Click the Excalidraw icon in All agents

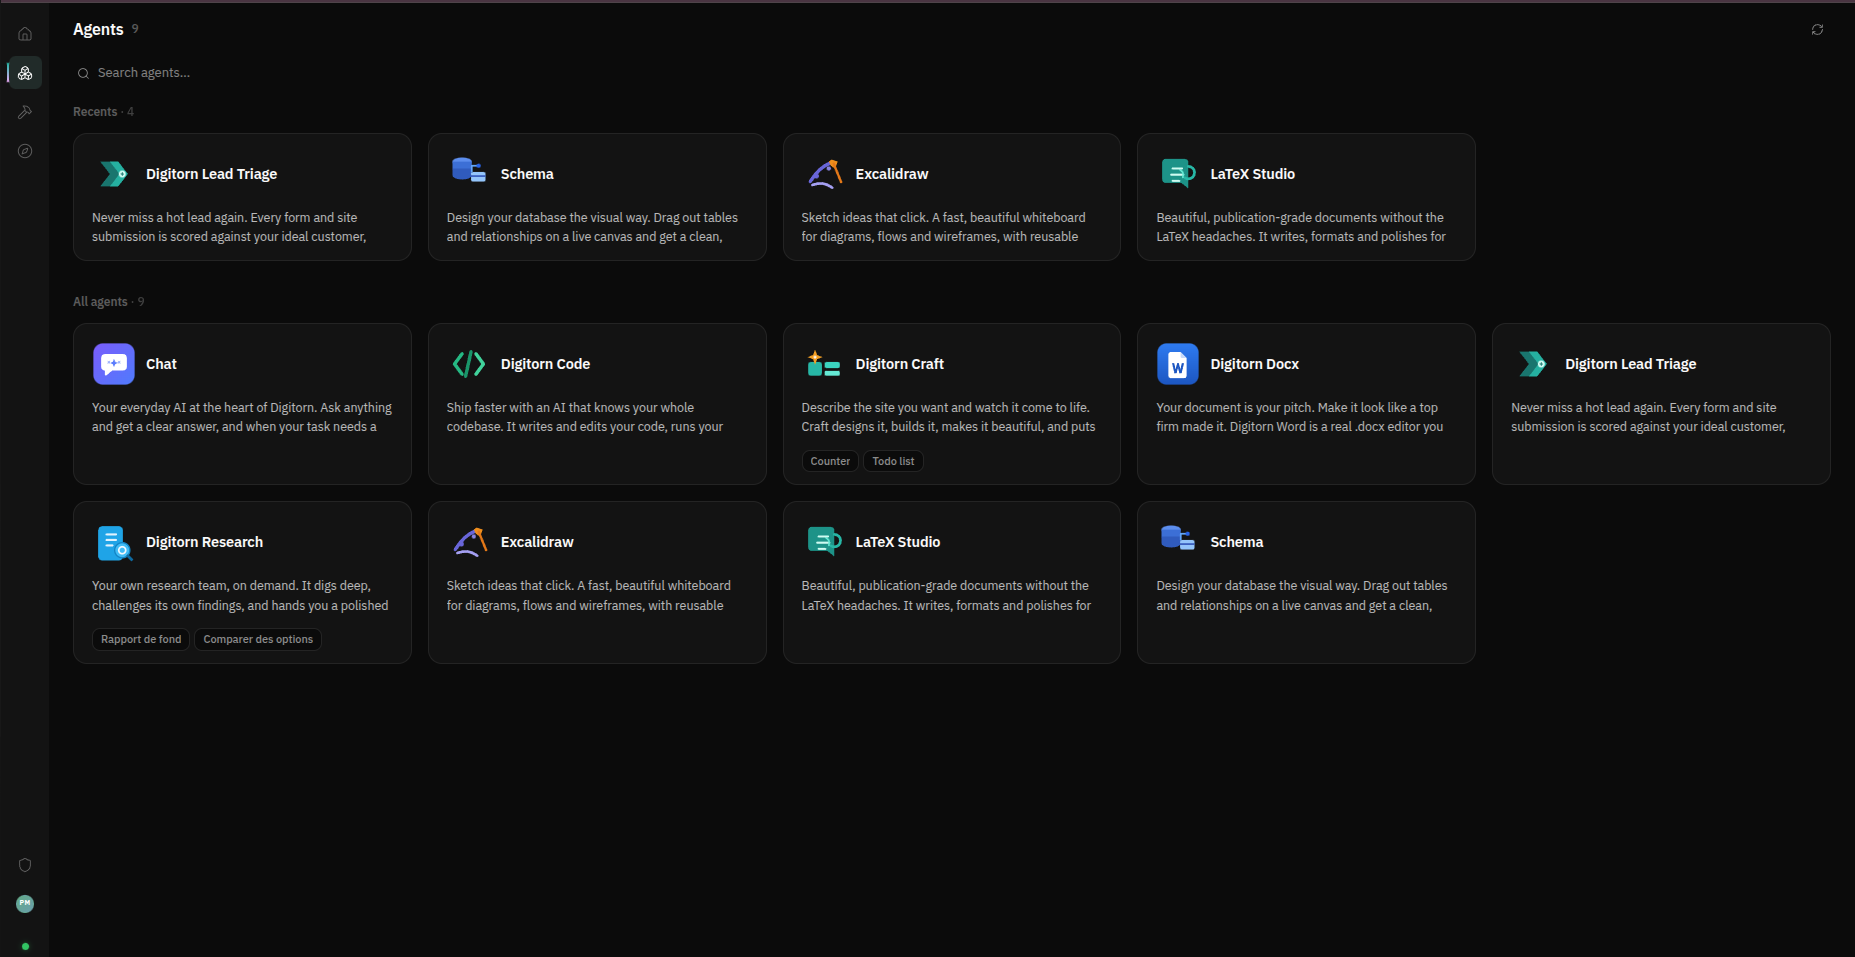click(x=469, y=542)
